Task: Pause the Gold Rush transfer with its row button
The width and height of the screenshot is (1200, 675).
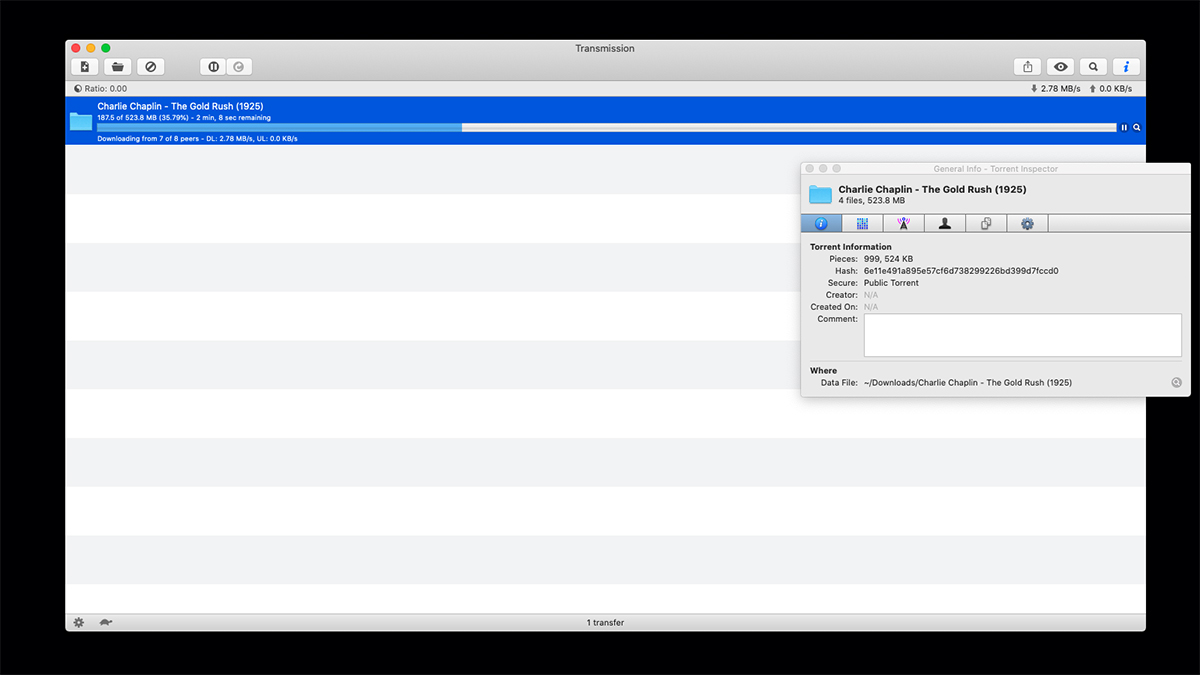Action: (x=1124, y=128)
